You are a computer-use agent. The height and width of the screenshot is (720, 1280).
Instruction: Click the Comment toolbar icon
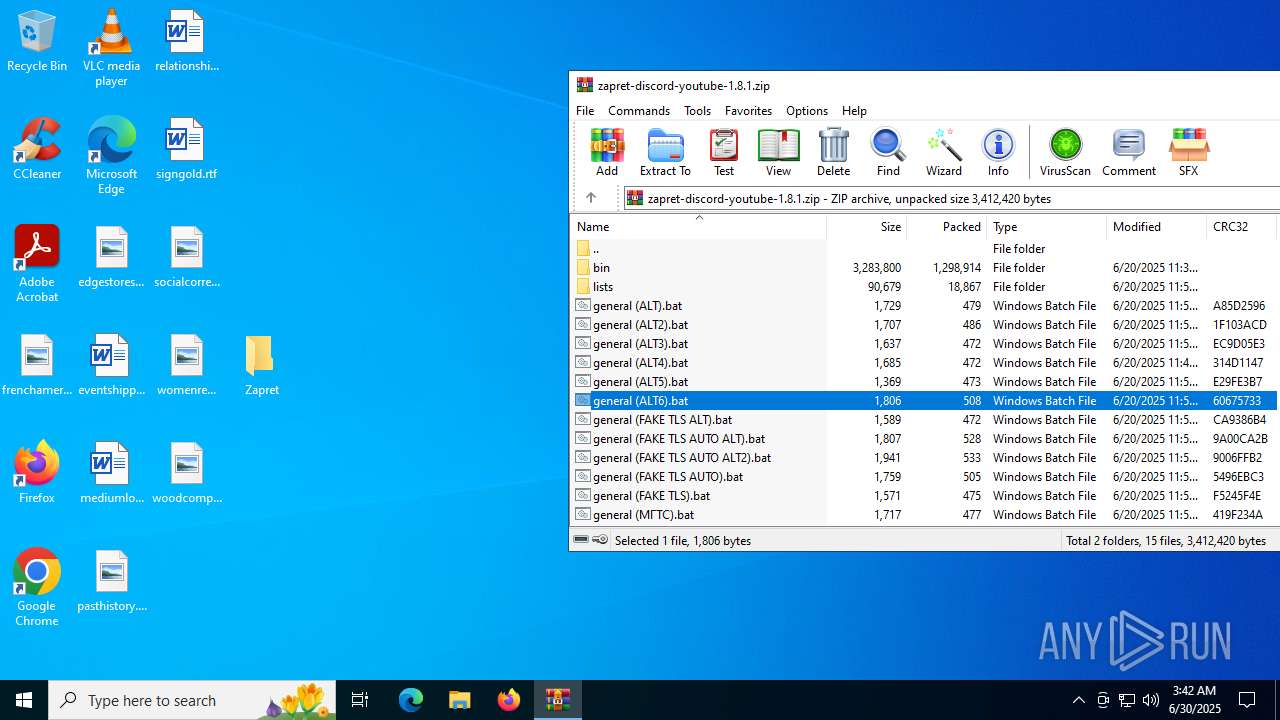click(1129, 152)
